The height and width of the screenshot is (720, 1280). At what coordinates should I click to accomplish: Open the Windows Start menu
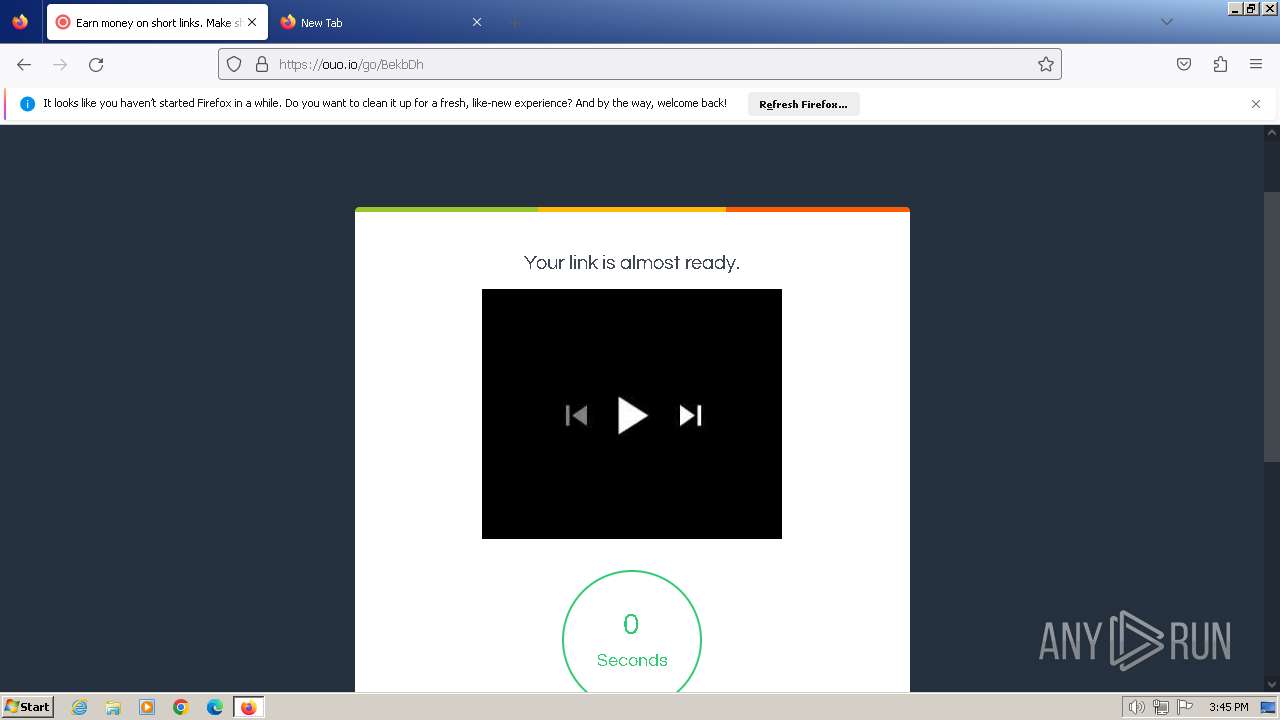[x=27, y=707]
